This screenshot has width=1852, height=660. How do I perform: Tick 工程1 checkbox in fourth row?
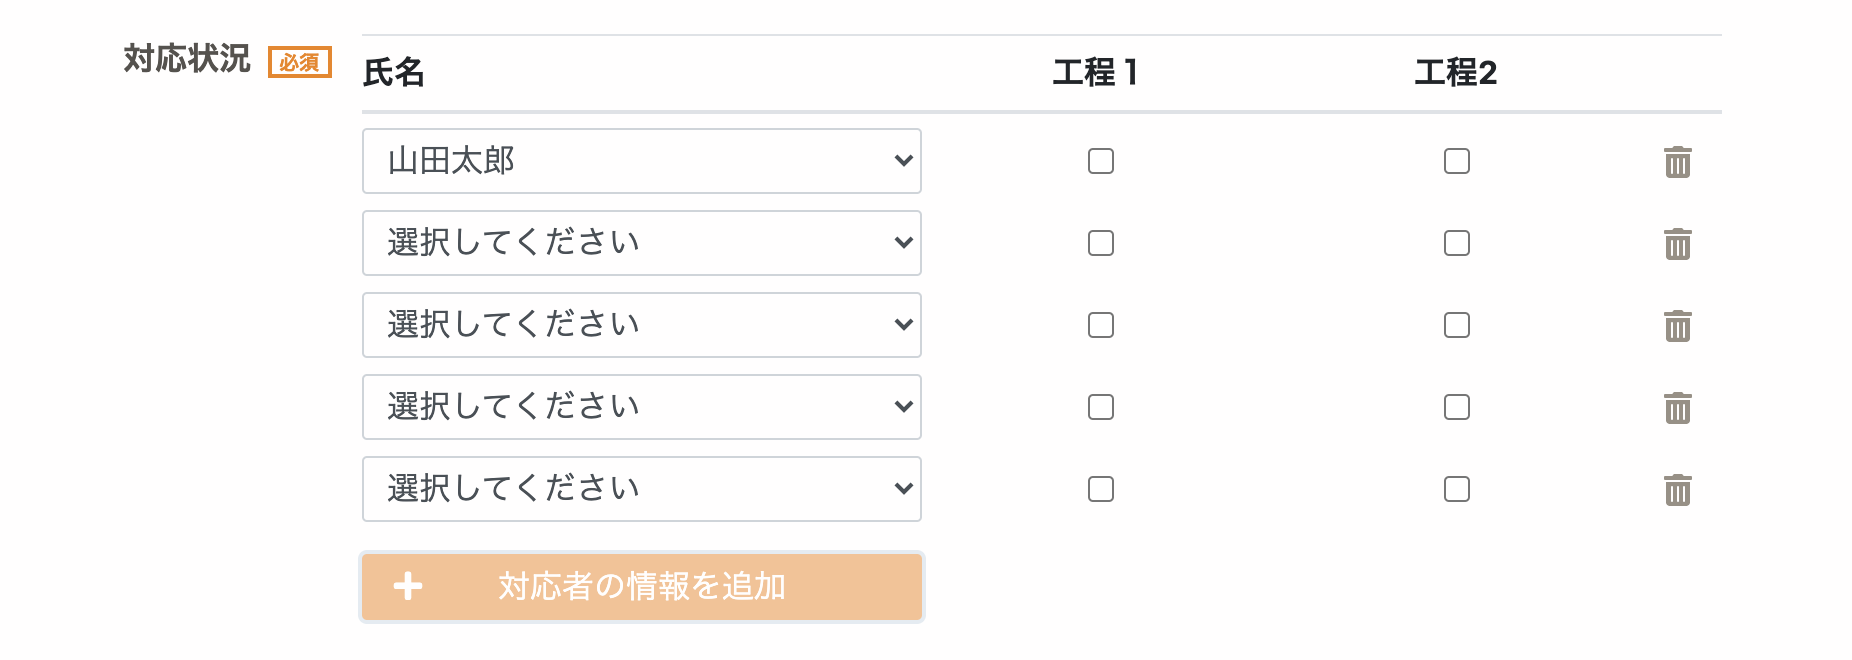point(1100,407)
